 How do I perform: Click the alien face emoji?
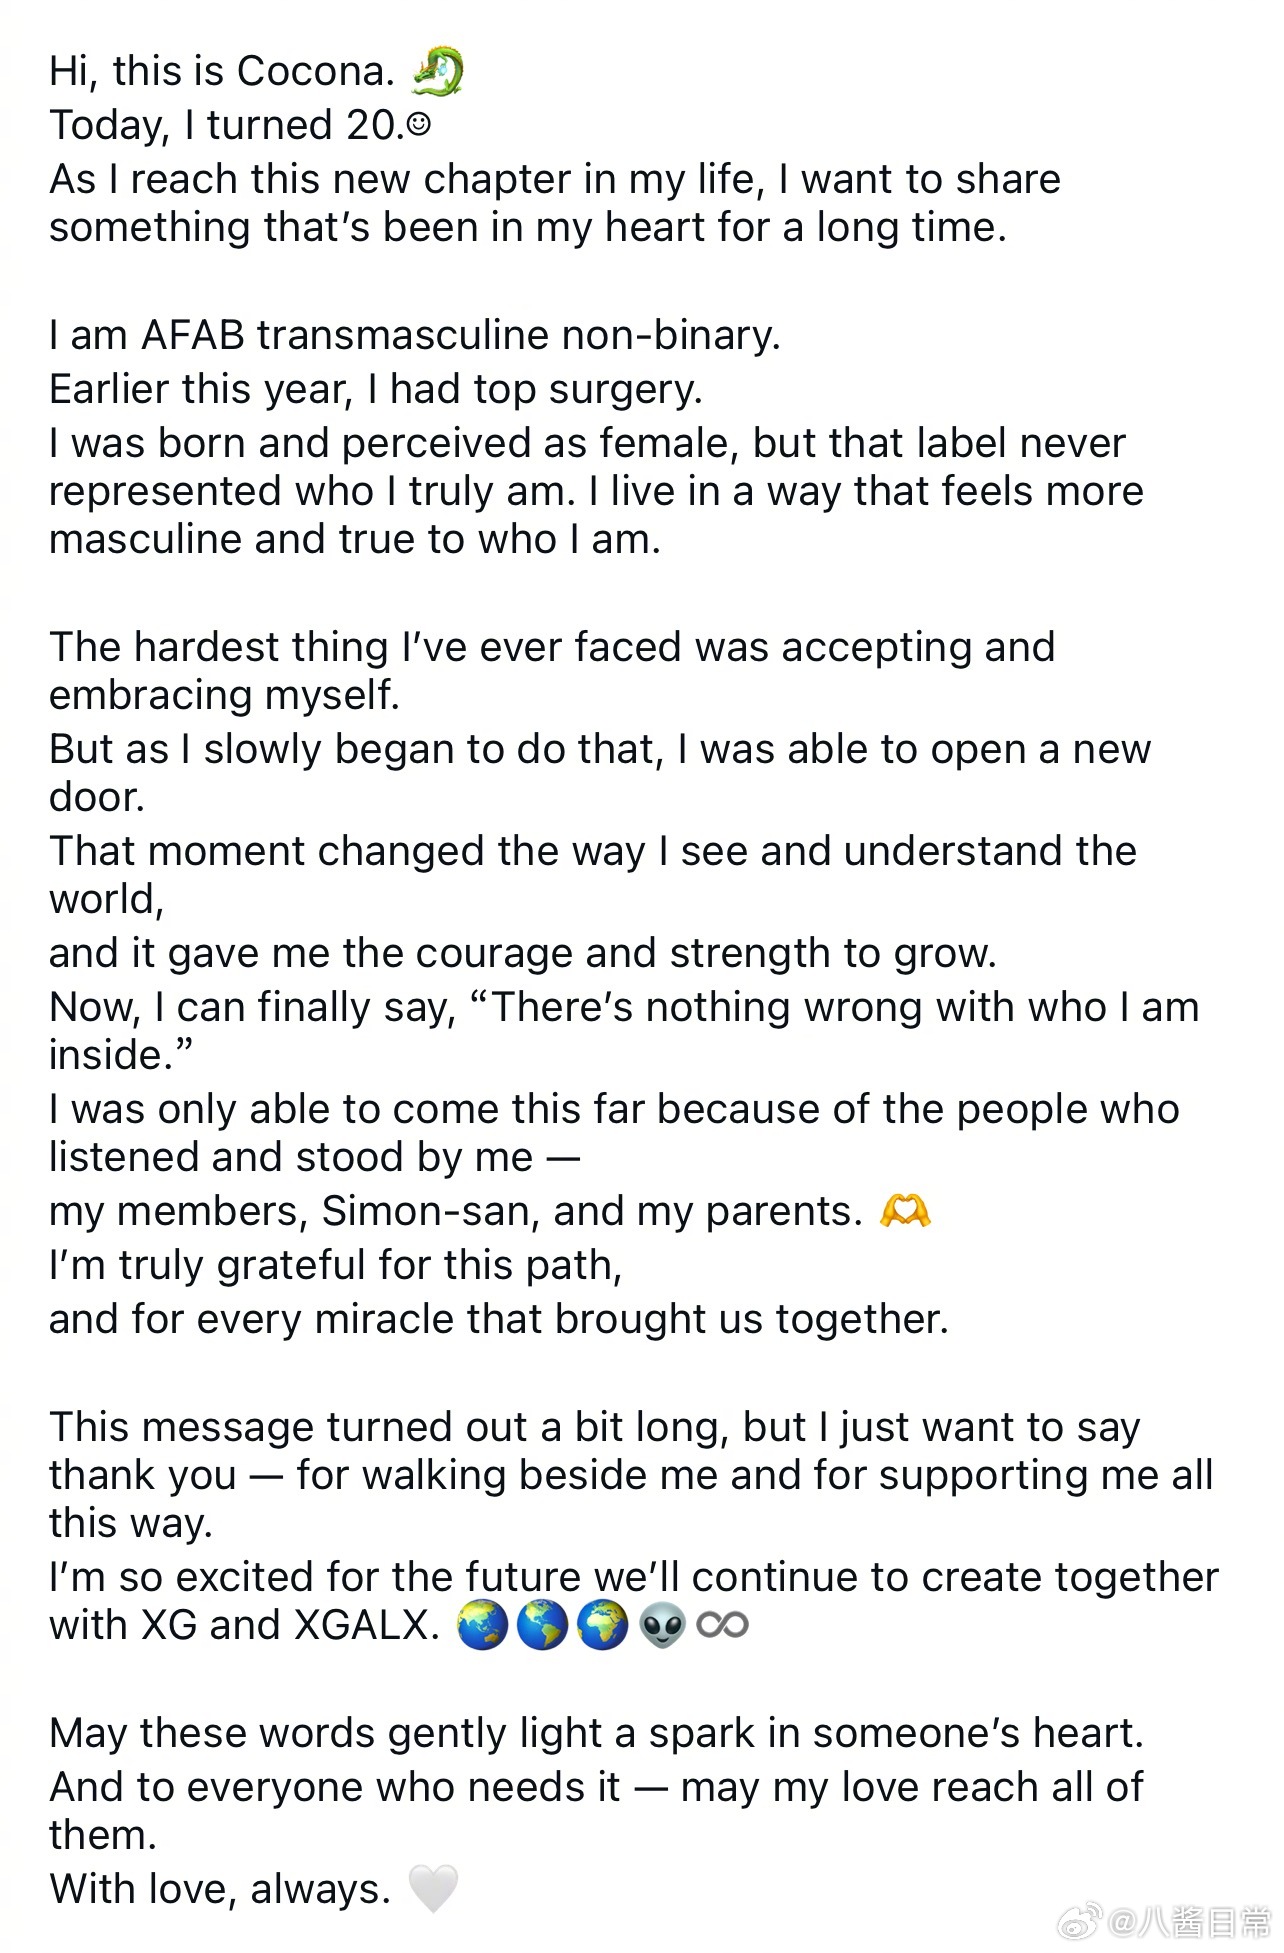coord(662,1626)
